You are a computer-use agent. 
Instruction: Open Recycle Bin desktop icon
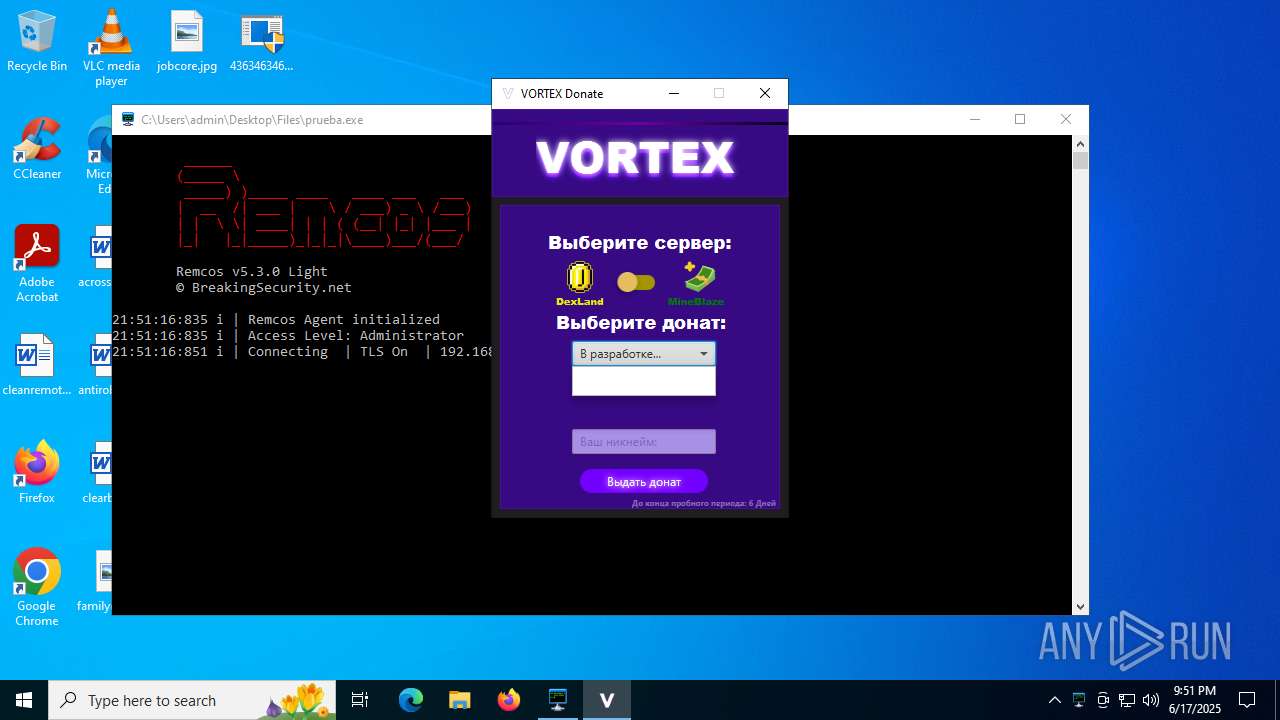(x=37, y=41)
